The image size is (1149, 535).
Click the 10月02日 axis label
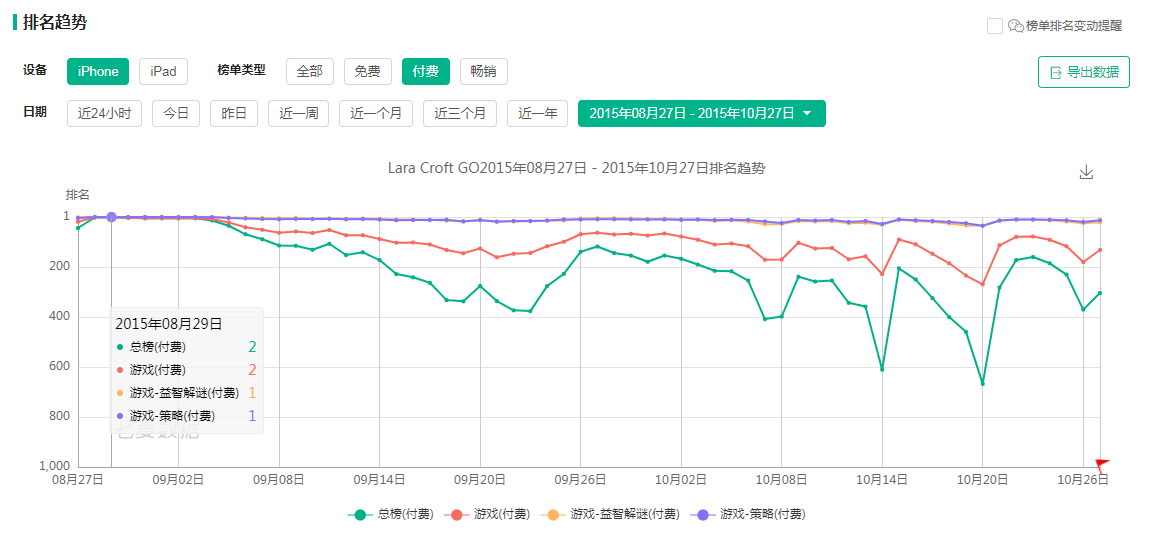coord(681,480)
